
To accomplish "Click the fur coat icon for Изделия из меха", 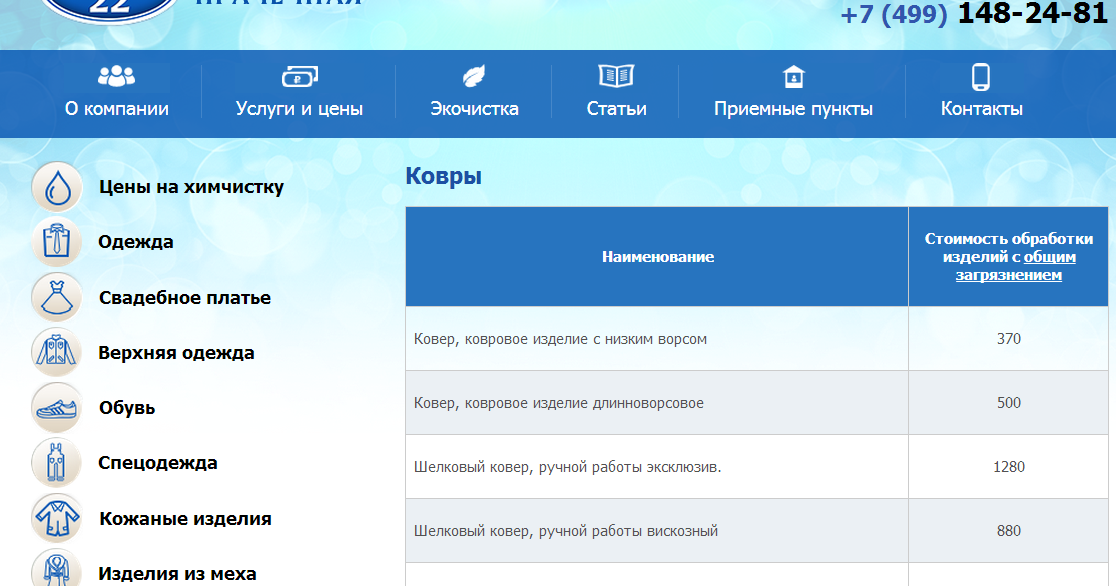I will pyautogui.click(x=57, y=568).
